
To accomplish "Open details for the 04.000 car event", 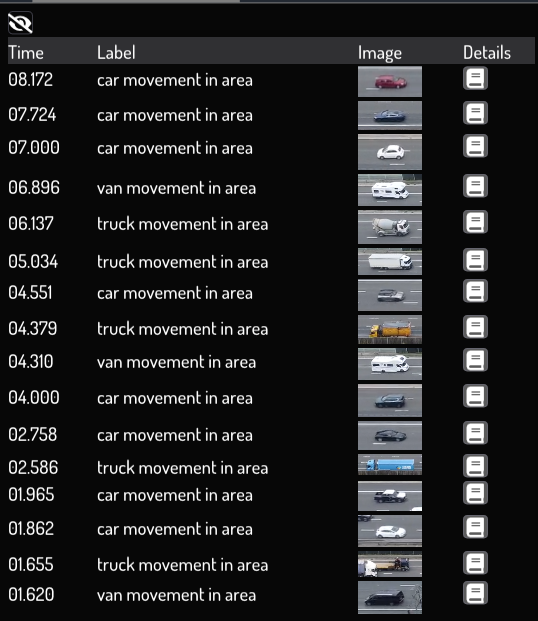I will click(x=475, y=396).
